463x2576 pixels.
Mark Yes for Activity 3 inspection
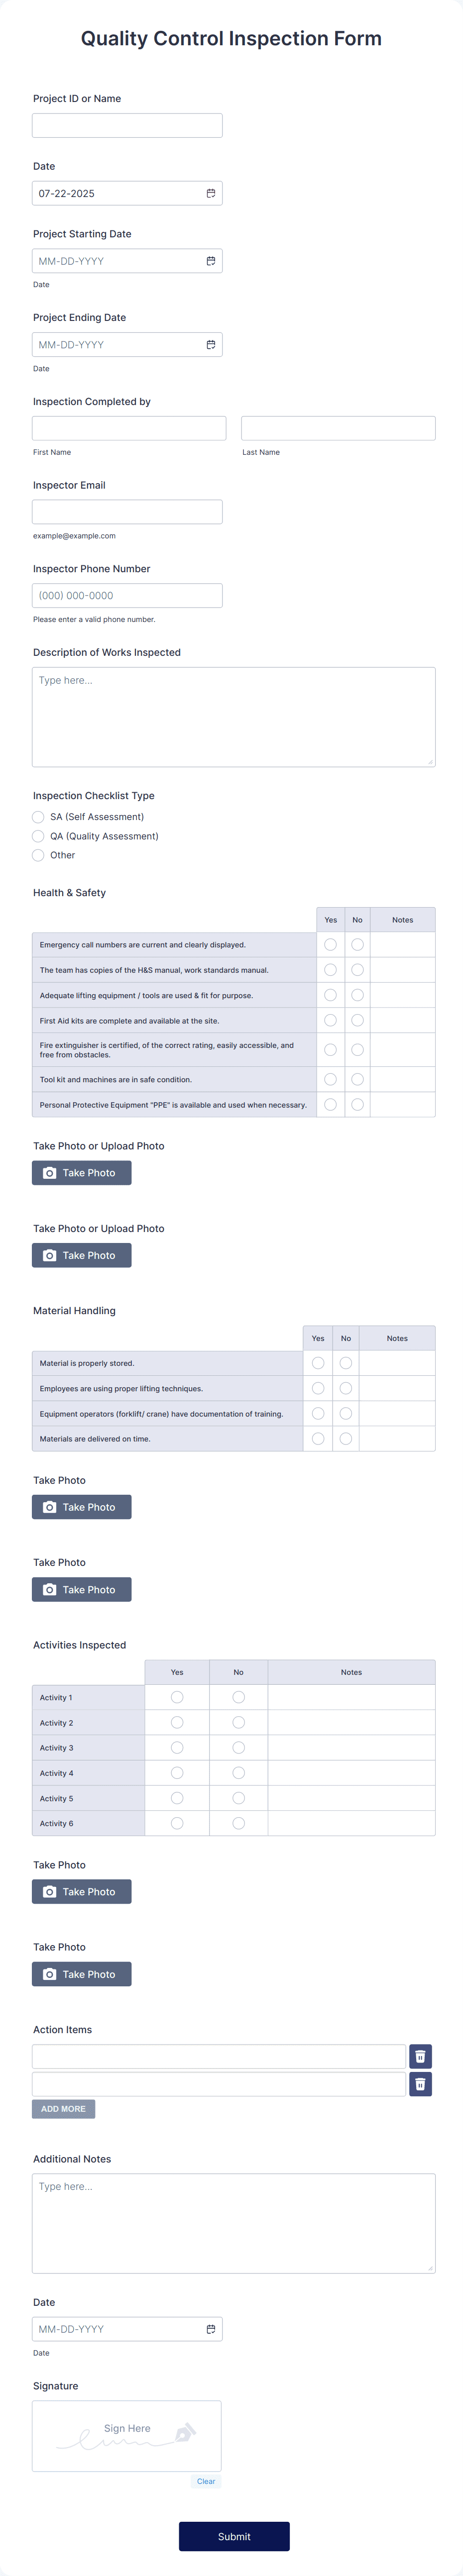(x=177, y=1747)
